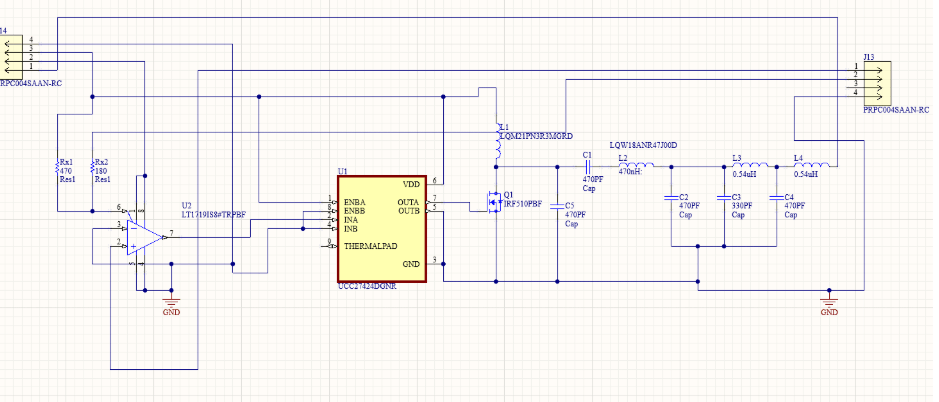The height and width of the screenshot is (402, 939).
Task: Select capacitor C3 symbol
Action: tap(723, 197)
